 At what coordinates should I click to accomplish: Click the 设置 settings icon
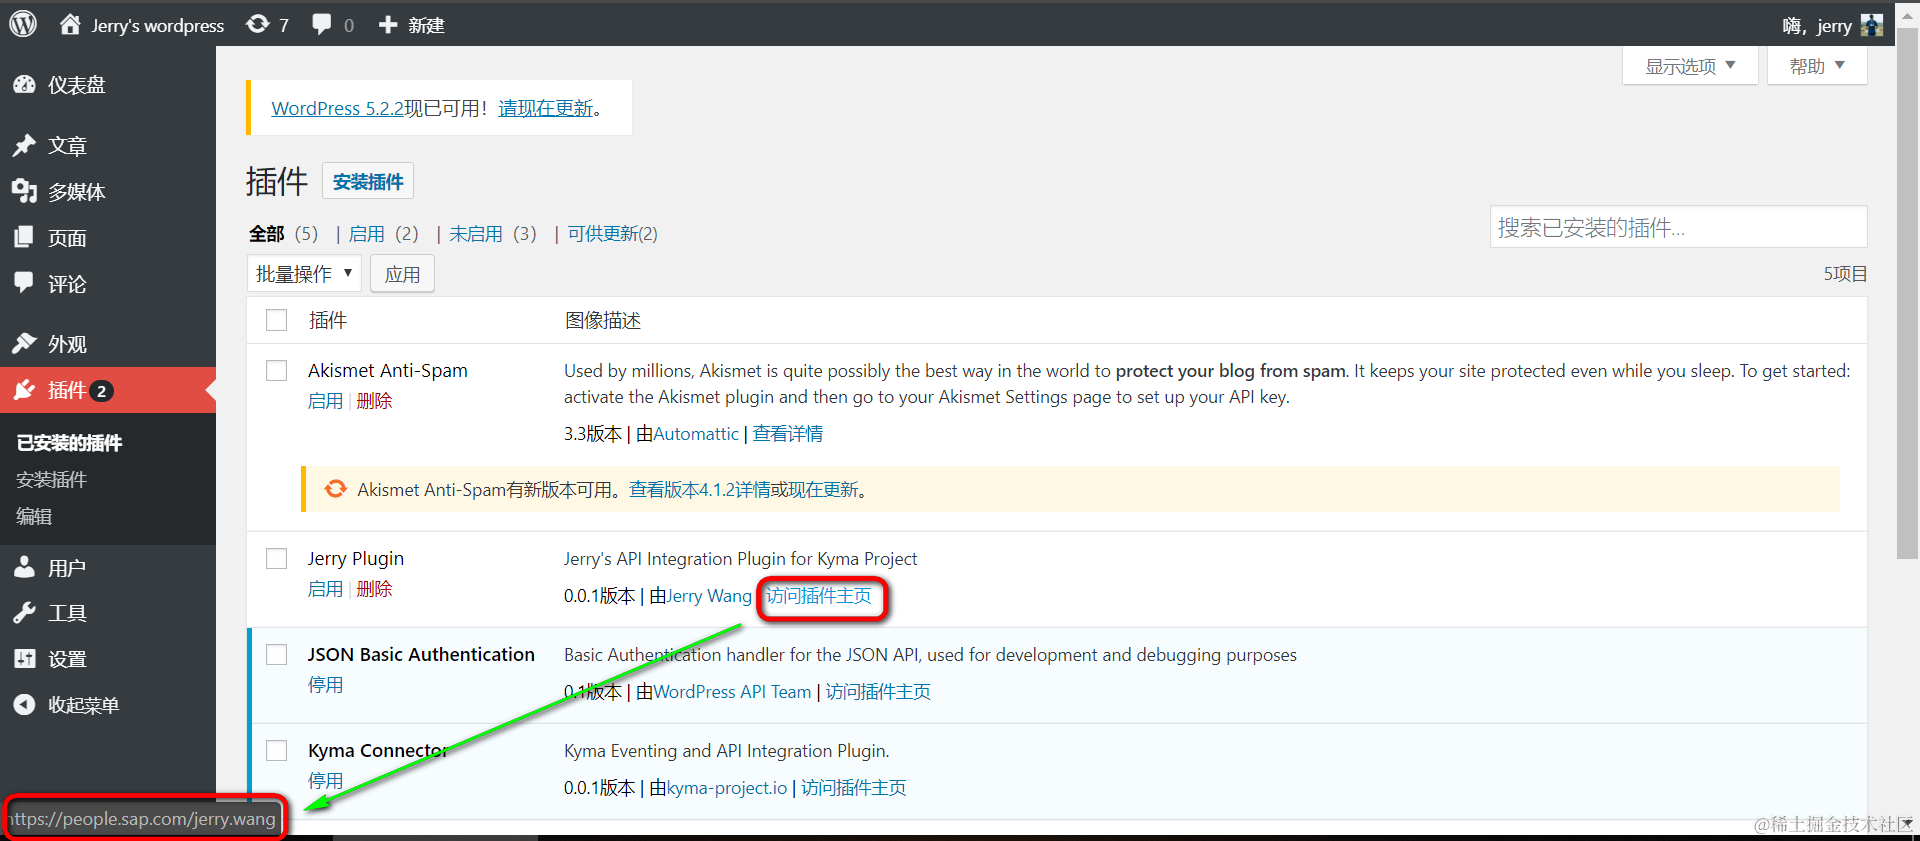point(24,659)
